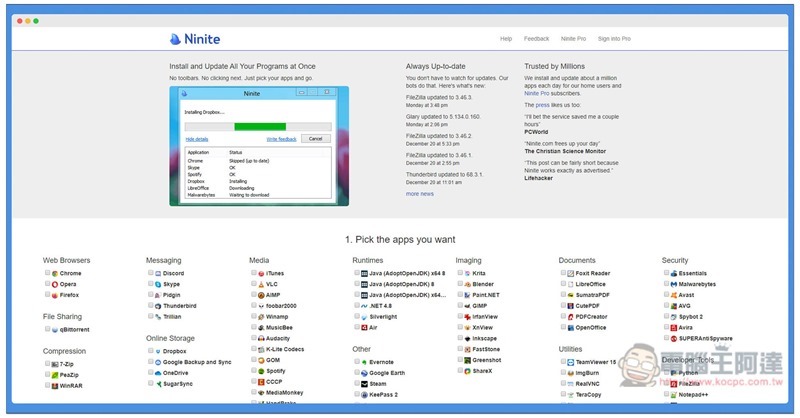Open the Help page from top navigation
The width and height of the screenshot is (800, 418).
coord(506,39)
